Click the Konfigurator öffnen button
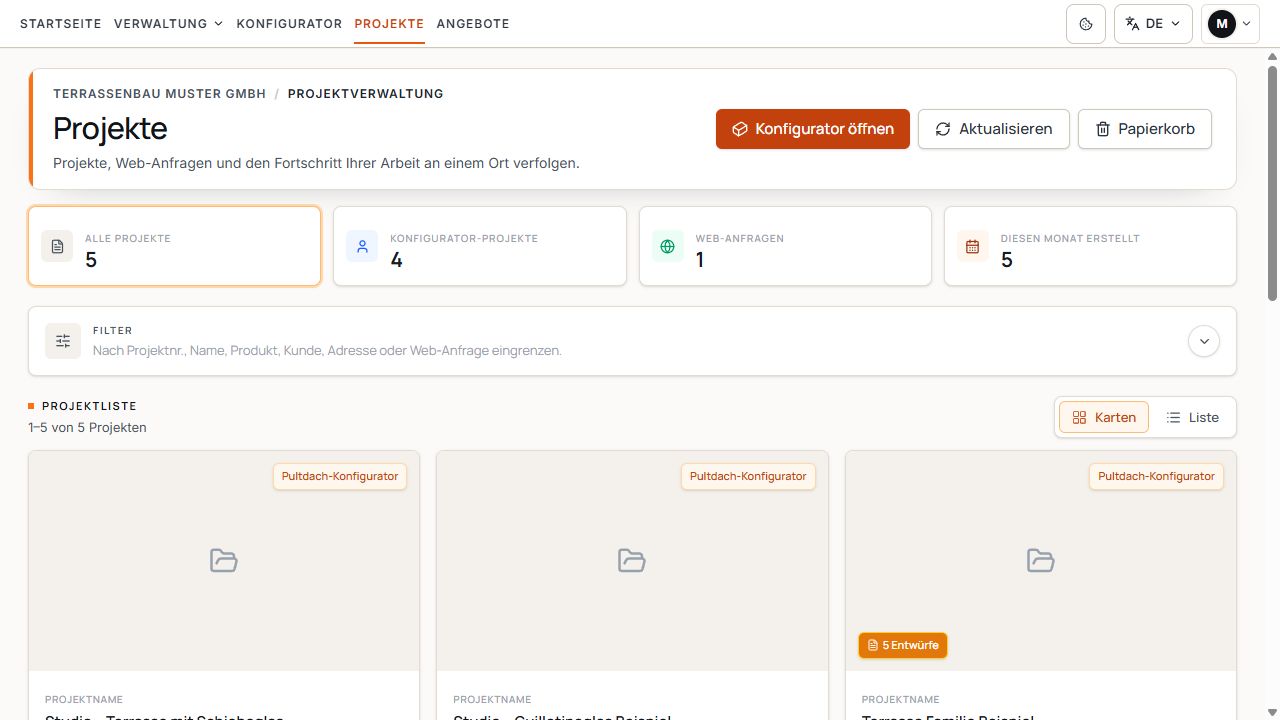 coord(813,129)
